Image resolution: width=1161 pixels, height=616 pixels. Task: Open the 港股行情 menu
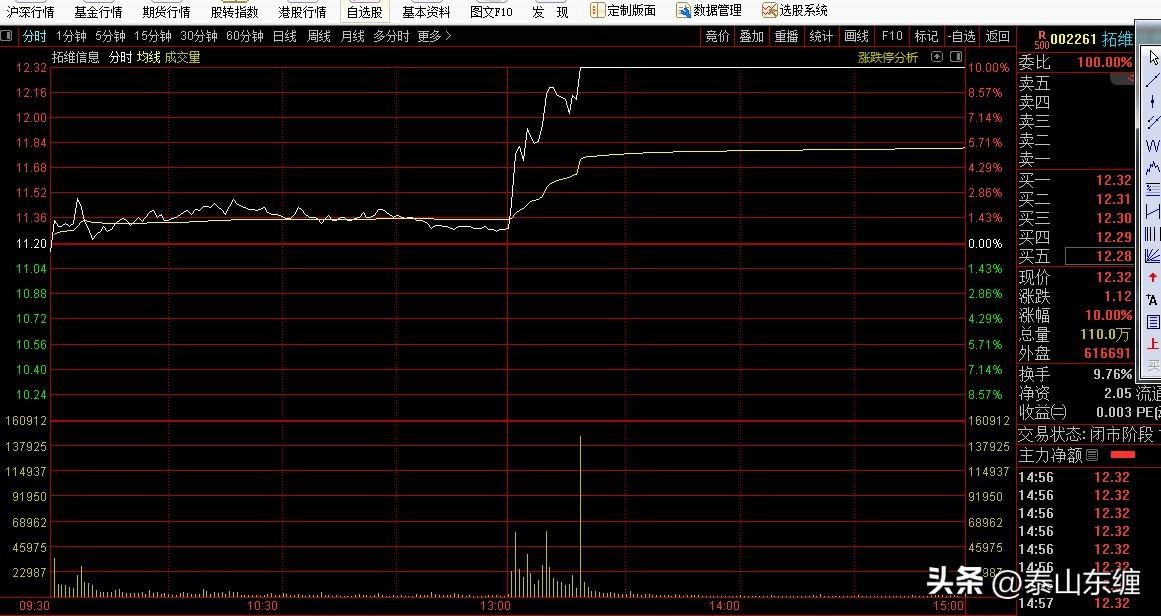pyautogui.click(x=302, y=12)
